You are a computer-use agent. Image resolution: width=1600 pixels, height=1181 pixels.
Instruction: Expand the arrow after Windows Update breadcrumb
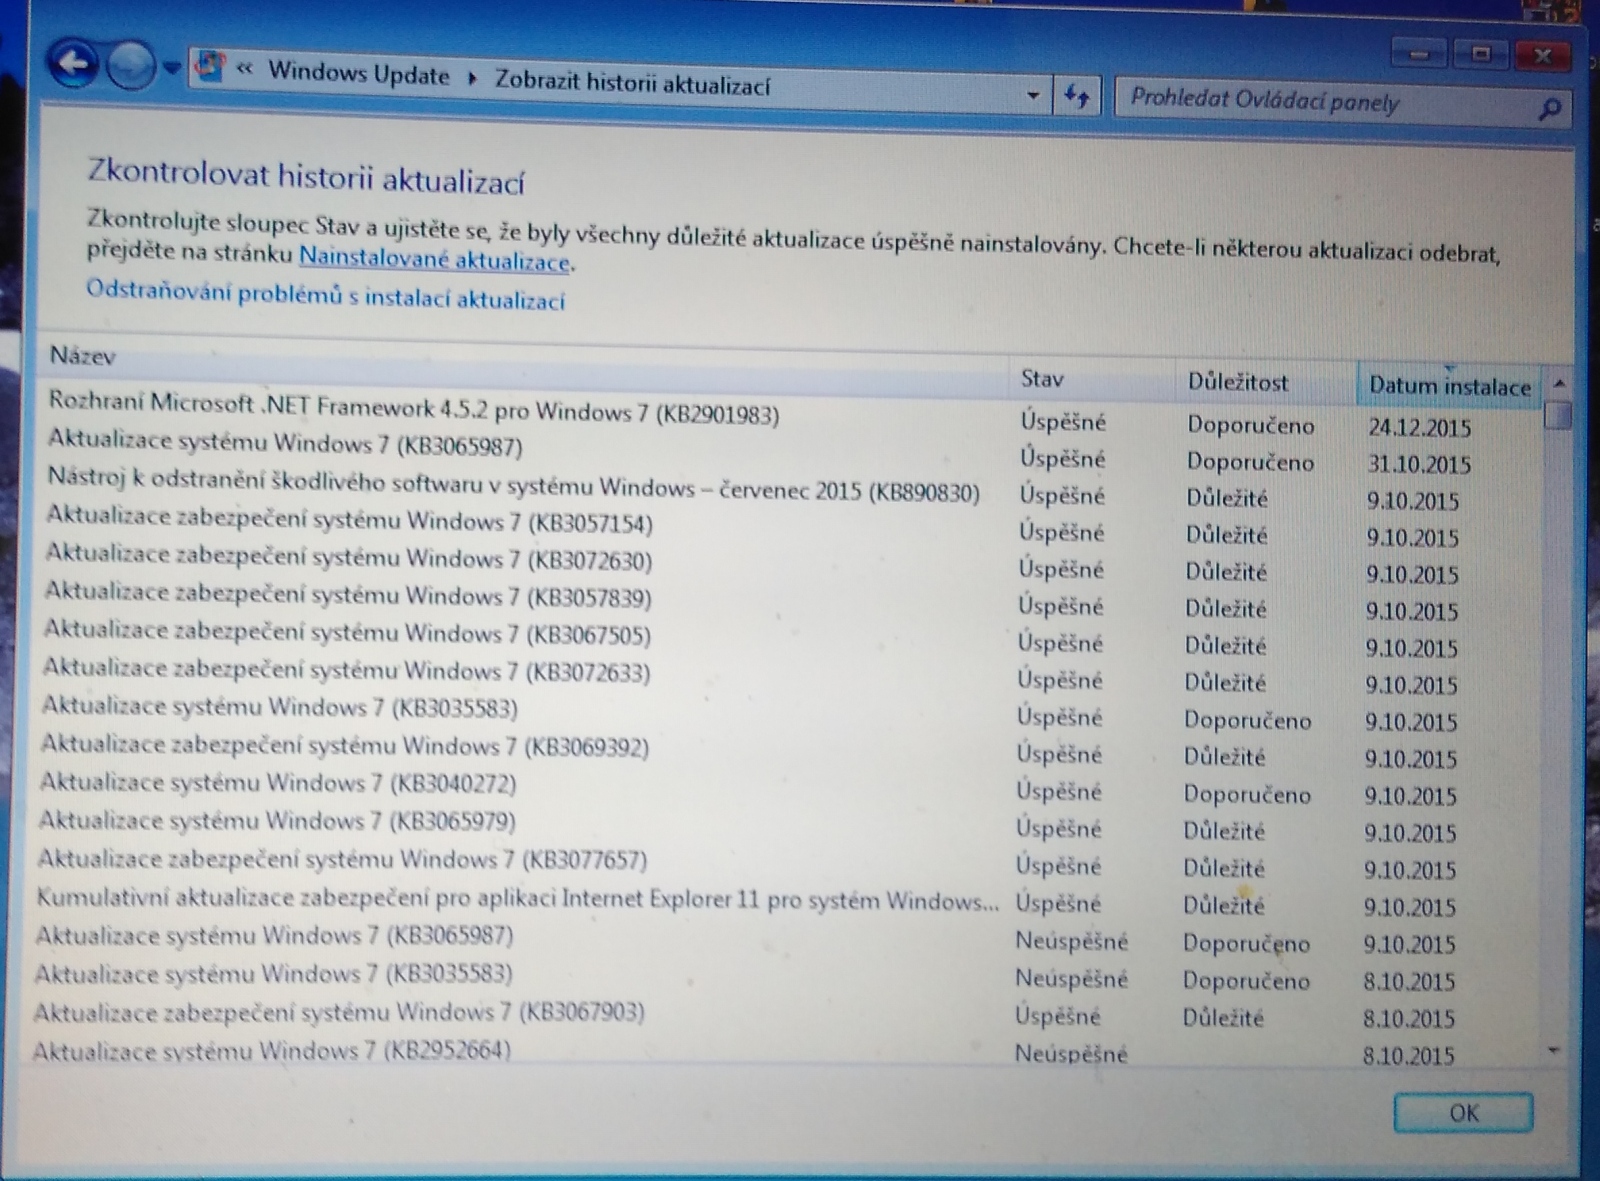(472, 78)
